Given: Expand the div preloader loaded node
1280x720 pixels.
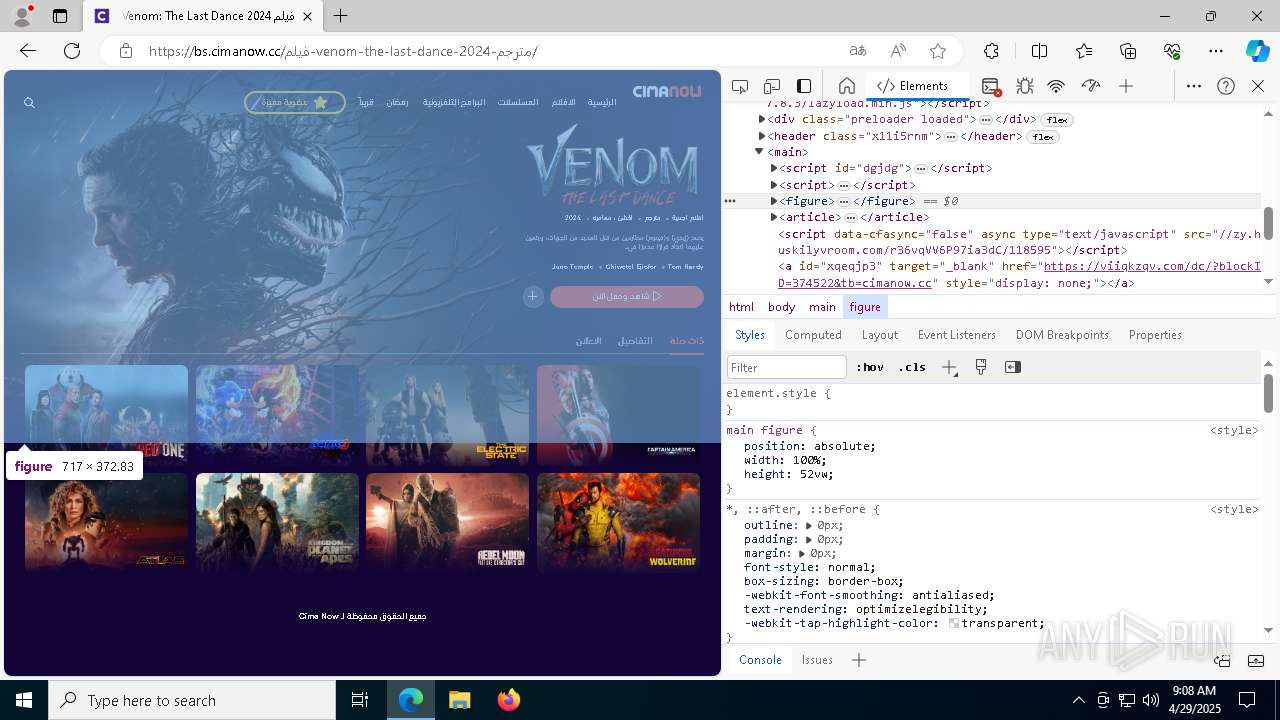Looking at the screenshot, I should [x=762, y=119].
